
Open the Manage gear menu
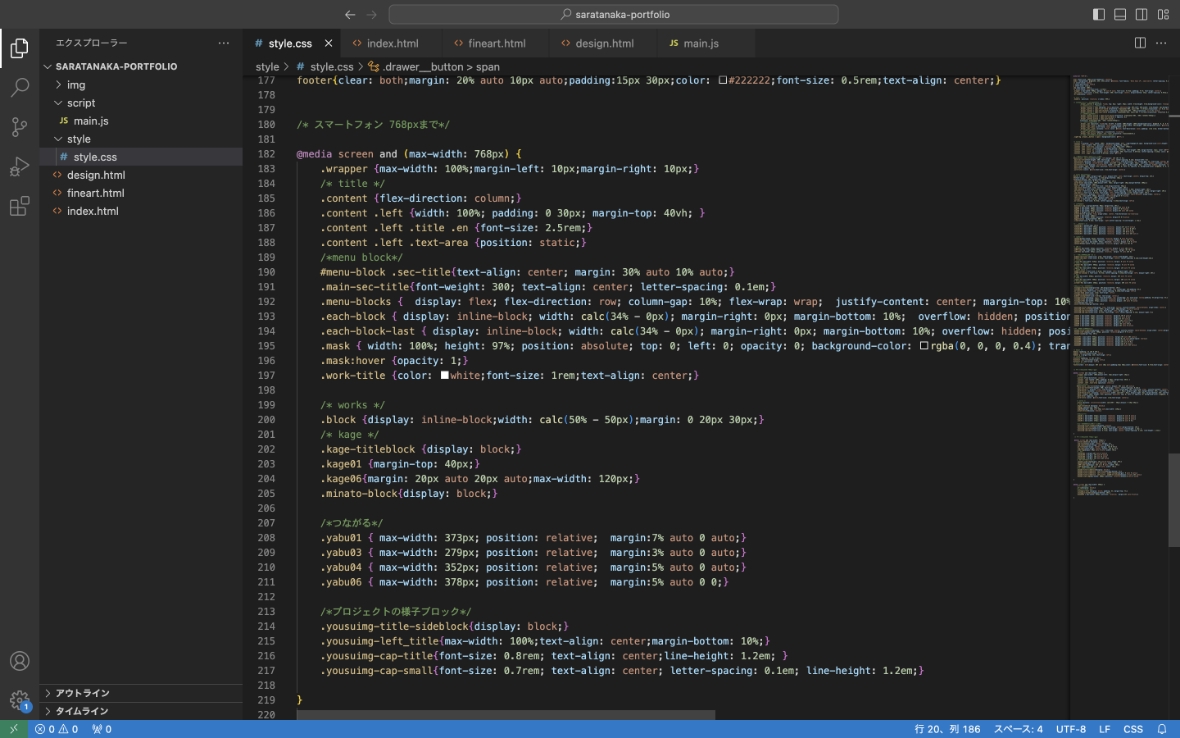pyautogui.click(x=20, y=701)
